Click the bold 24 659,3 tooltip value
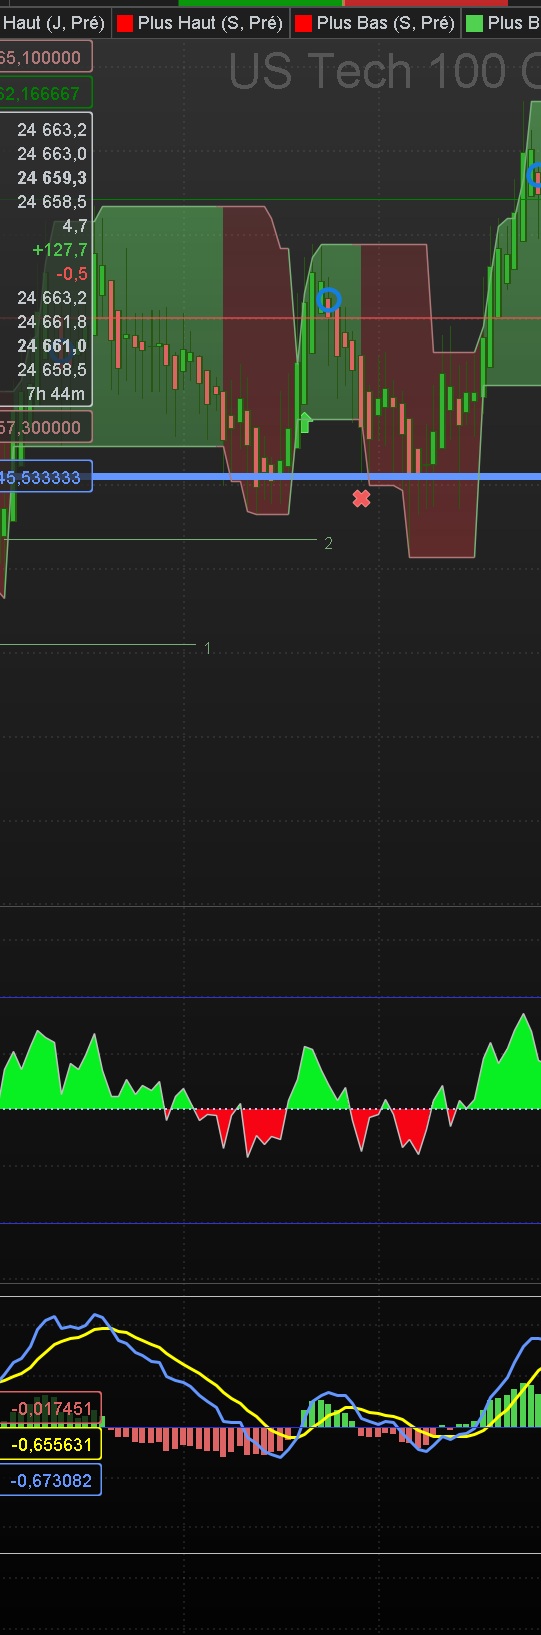The image size is (541, 1635). point(52,178)
